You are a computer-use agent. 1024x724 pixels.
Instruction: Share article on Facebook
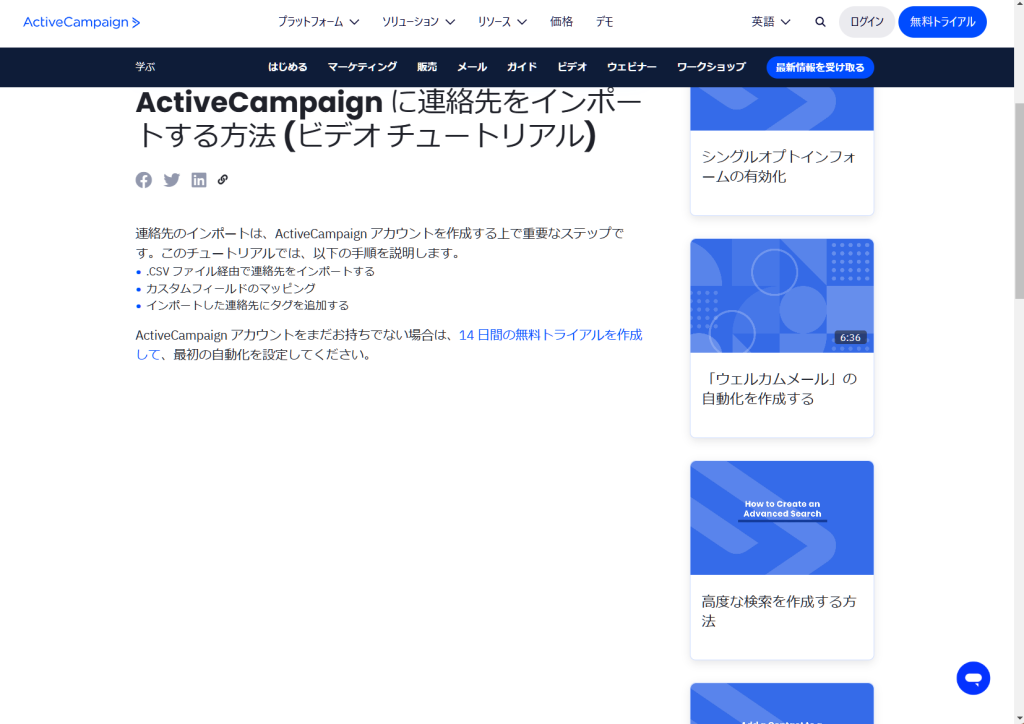(144, 180)
